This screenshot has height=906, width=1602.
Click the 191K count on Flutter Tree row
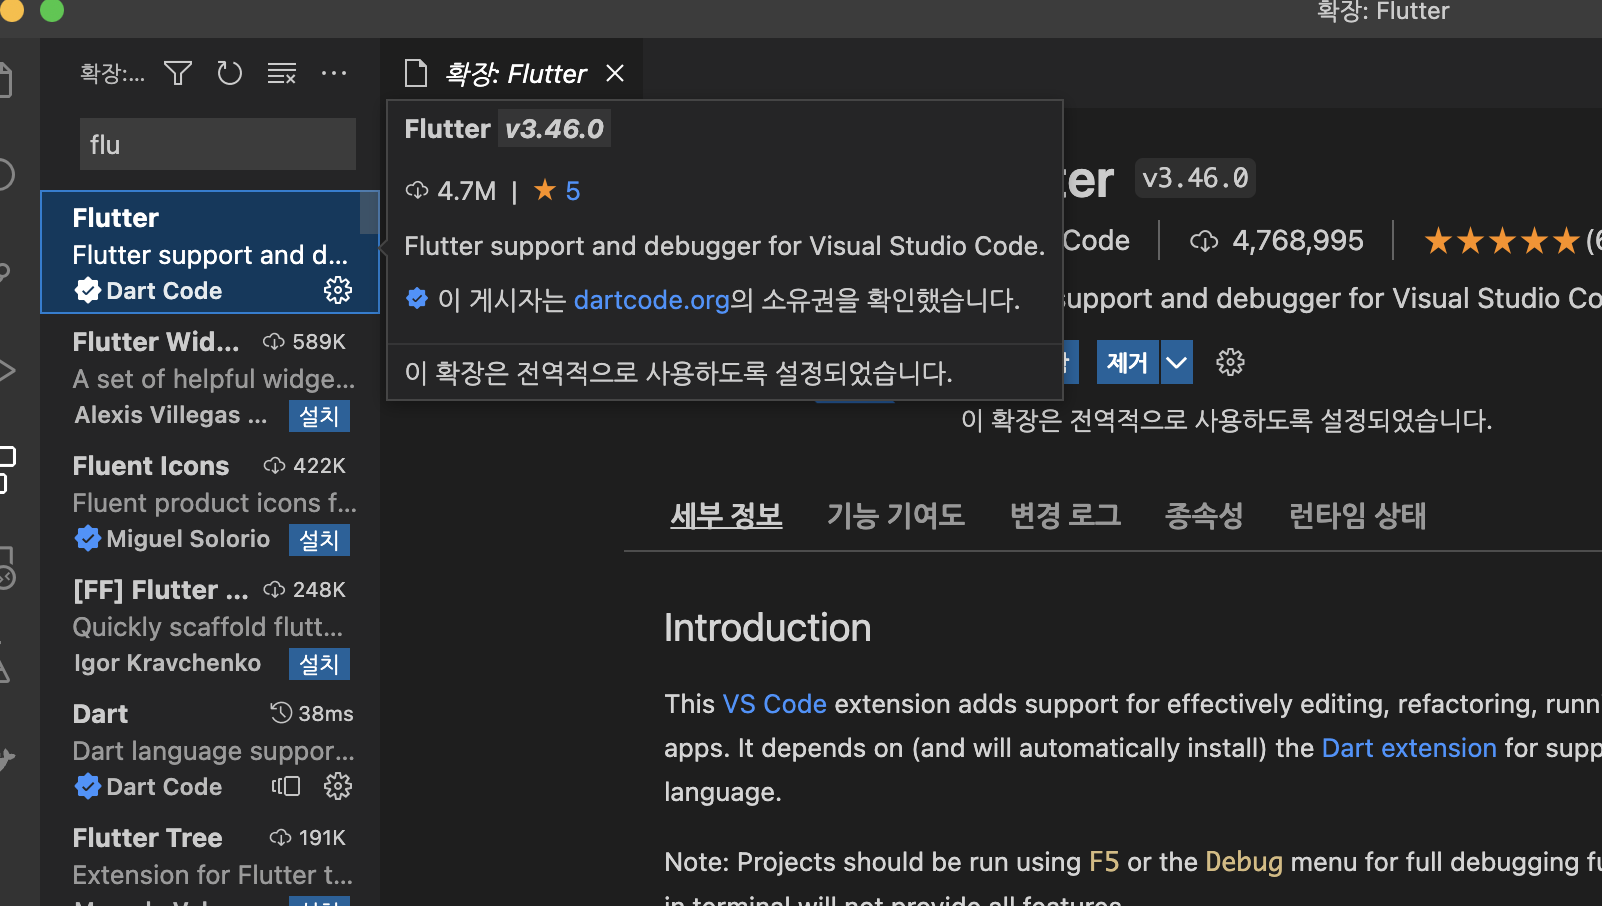coord(307,838)
